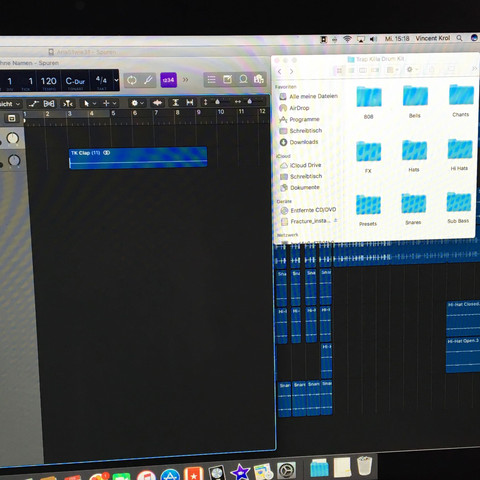
Task: Show the Apple Loops browser
Action: [243, 79]
